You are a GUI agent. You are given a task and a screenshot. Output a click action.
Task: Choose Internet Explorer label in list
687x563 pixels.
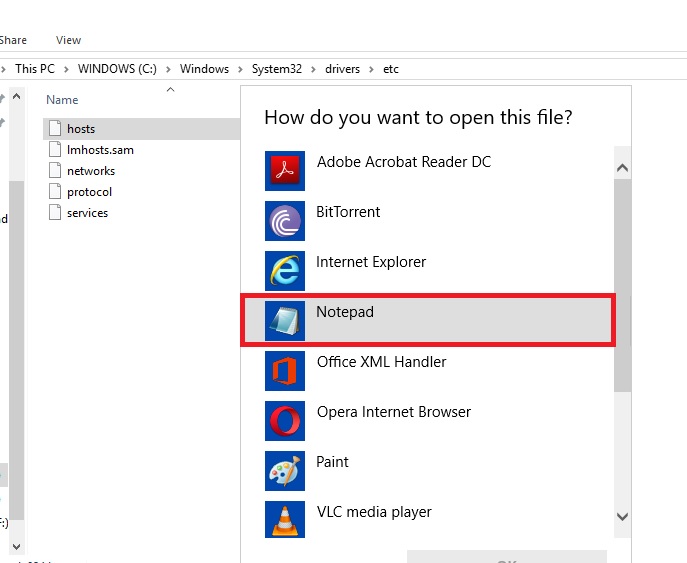pos(371,262)
